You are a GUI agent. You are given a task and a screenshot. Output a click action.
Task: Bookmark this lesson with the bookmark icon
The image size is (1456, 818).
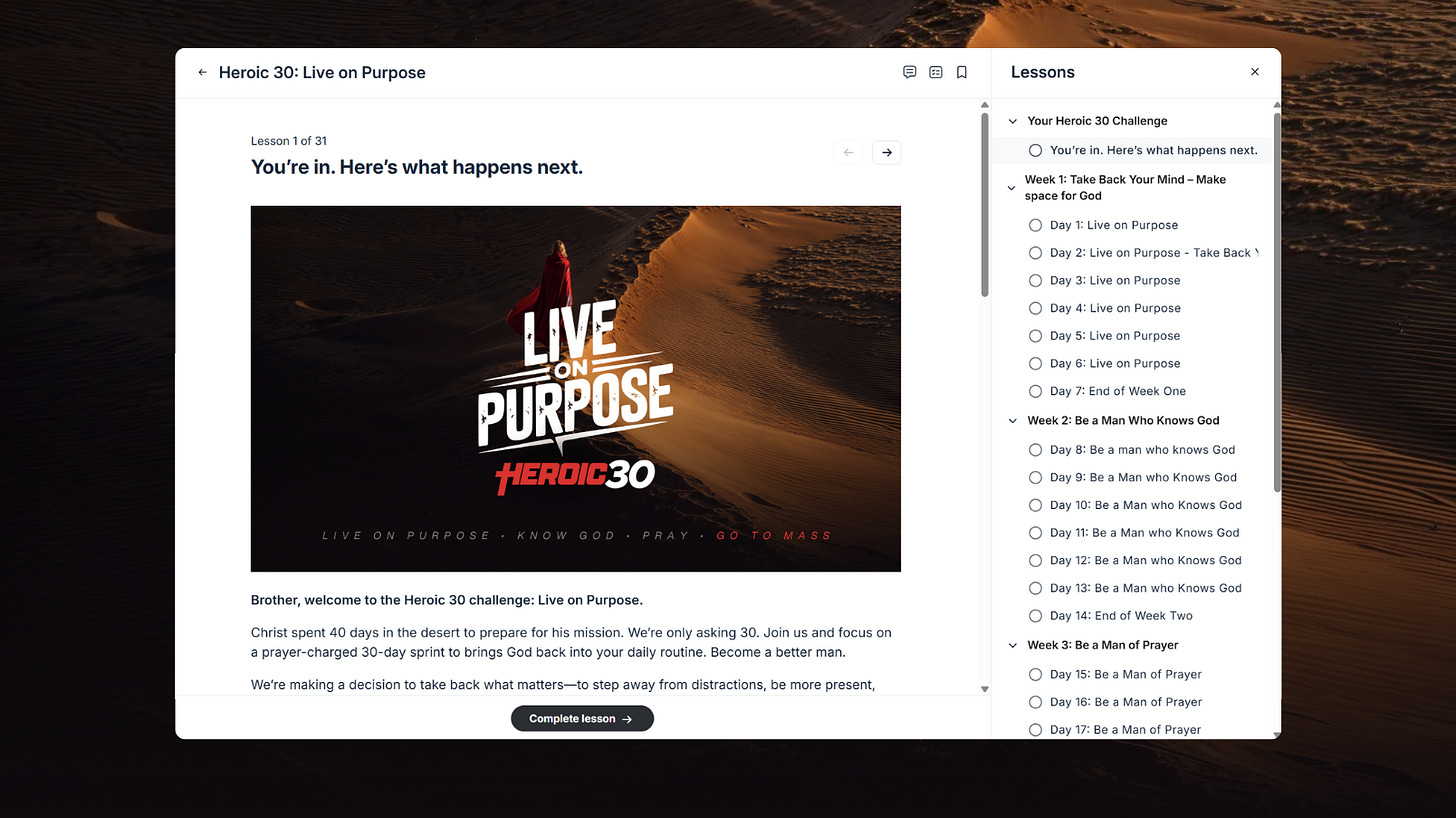point(961,72)
